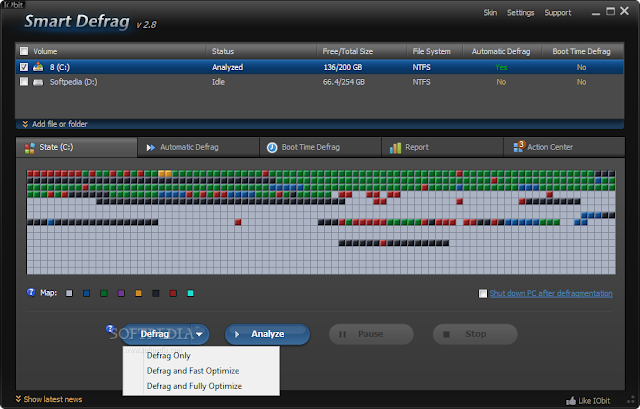Screen dimensions: 640x409
Task: Click the Show latest news chevron icon
Action: click(18, 399)
